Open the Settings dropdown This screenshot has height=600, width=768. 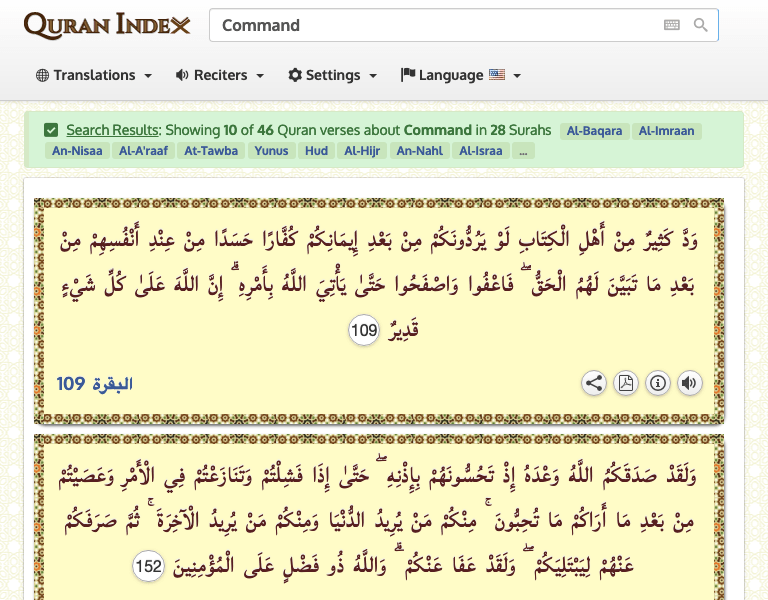click(x=333, y=75)
